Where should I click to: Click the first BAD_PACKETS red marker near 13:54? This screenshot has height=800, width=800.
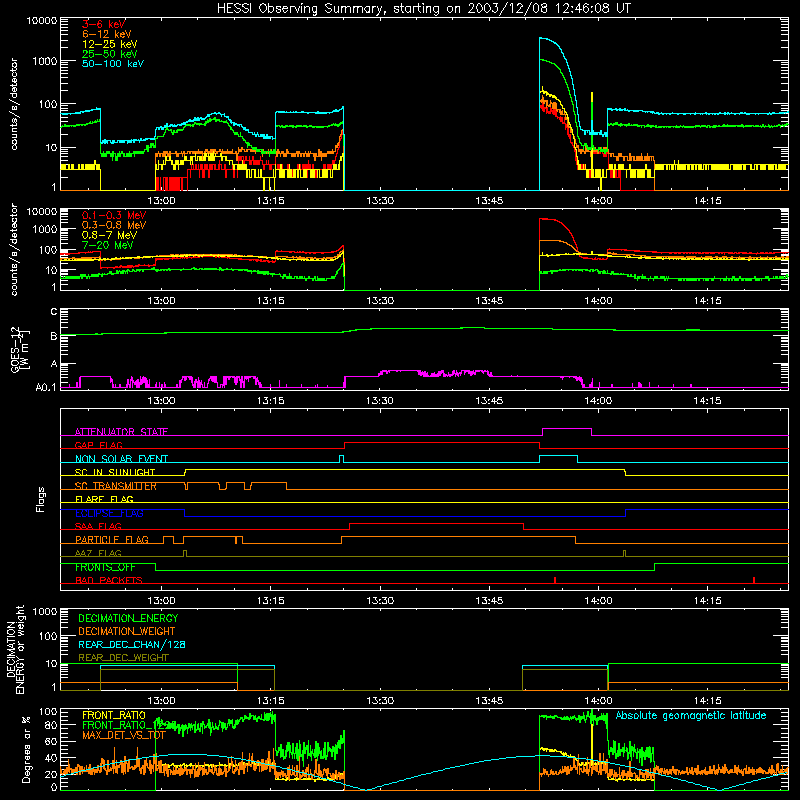click(555, 580)
